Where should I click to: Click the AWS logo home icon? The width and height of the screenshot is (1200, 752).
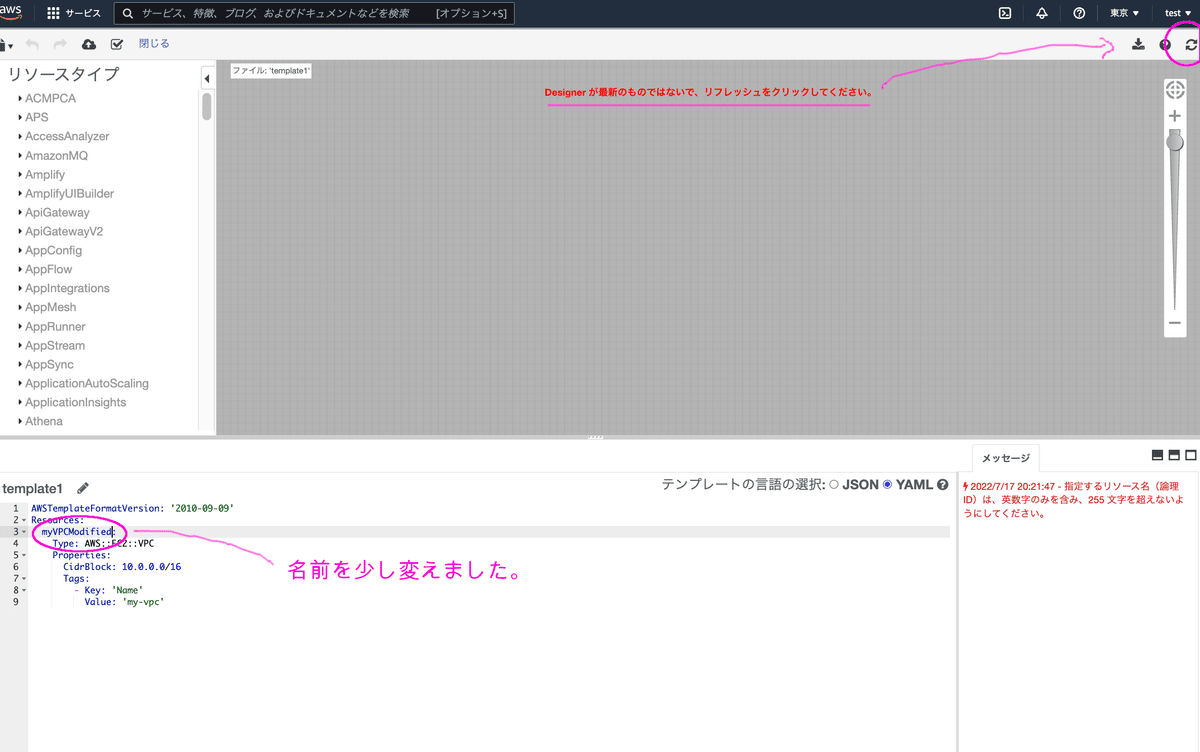point(11,11)
